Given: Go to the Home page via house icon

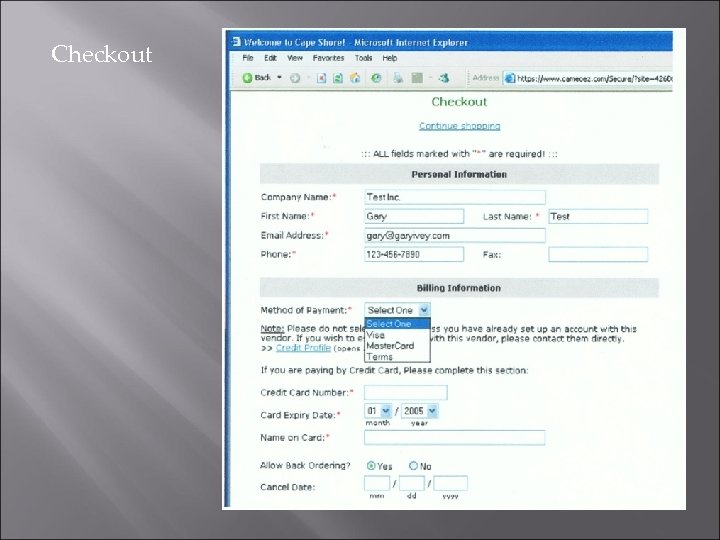Looking at the screenshot, I should [355, 78].
